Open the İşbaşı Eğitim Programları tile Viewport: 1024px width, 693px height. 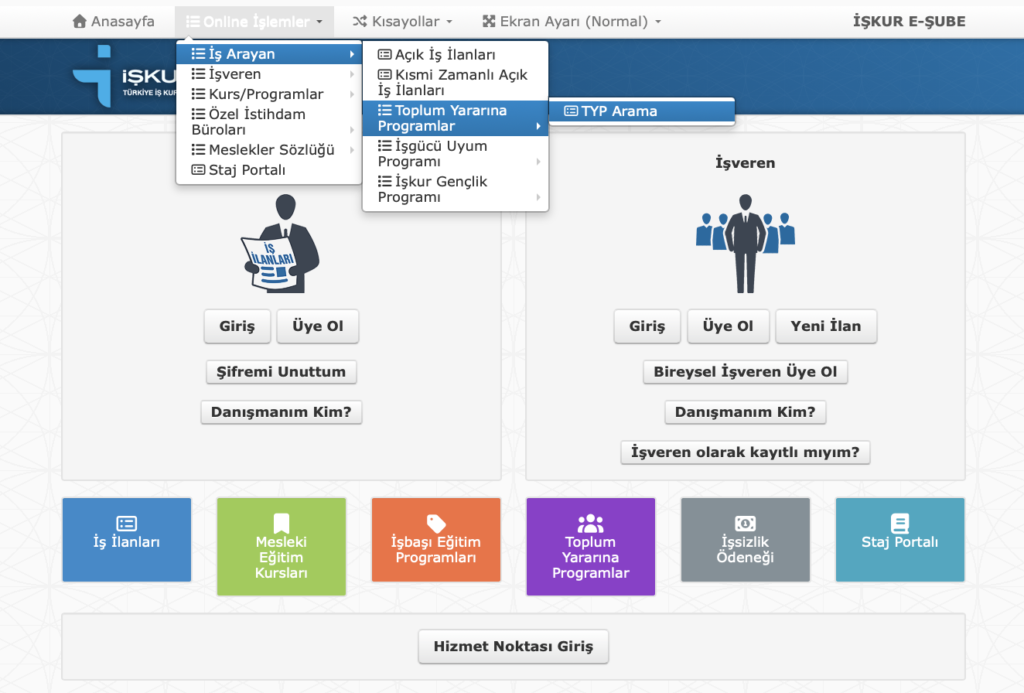click(435, 540)
